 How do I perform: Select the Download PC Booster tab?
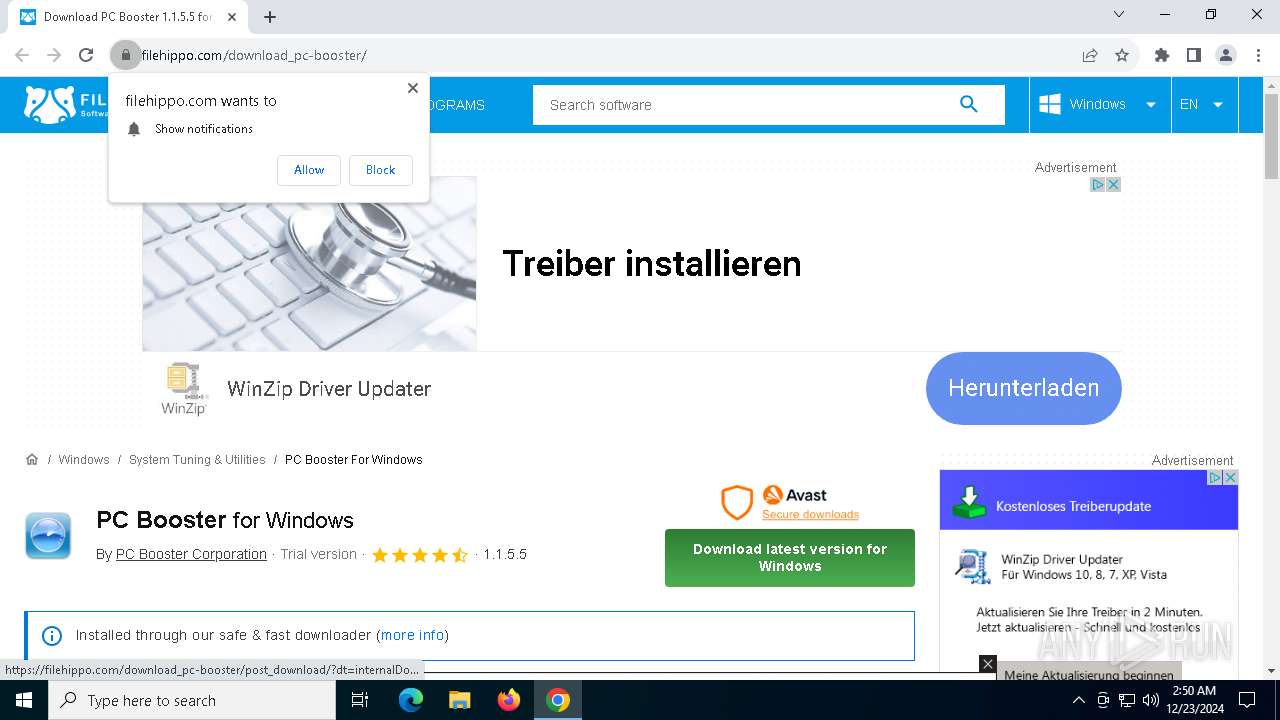tap(128, 17)
